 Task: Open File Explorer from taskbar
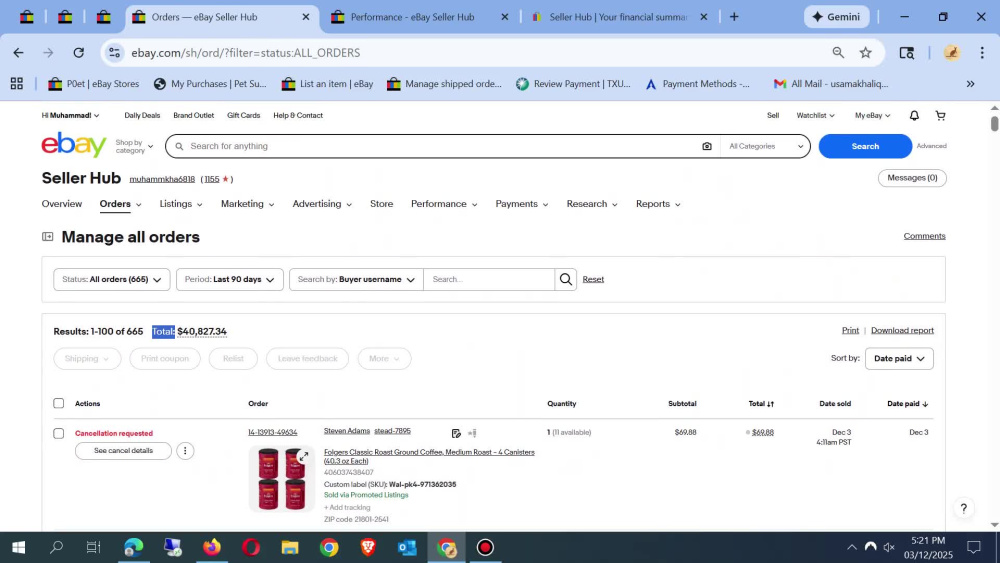(x=290, y=547)
